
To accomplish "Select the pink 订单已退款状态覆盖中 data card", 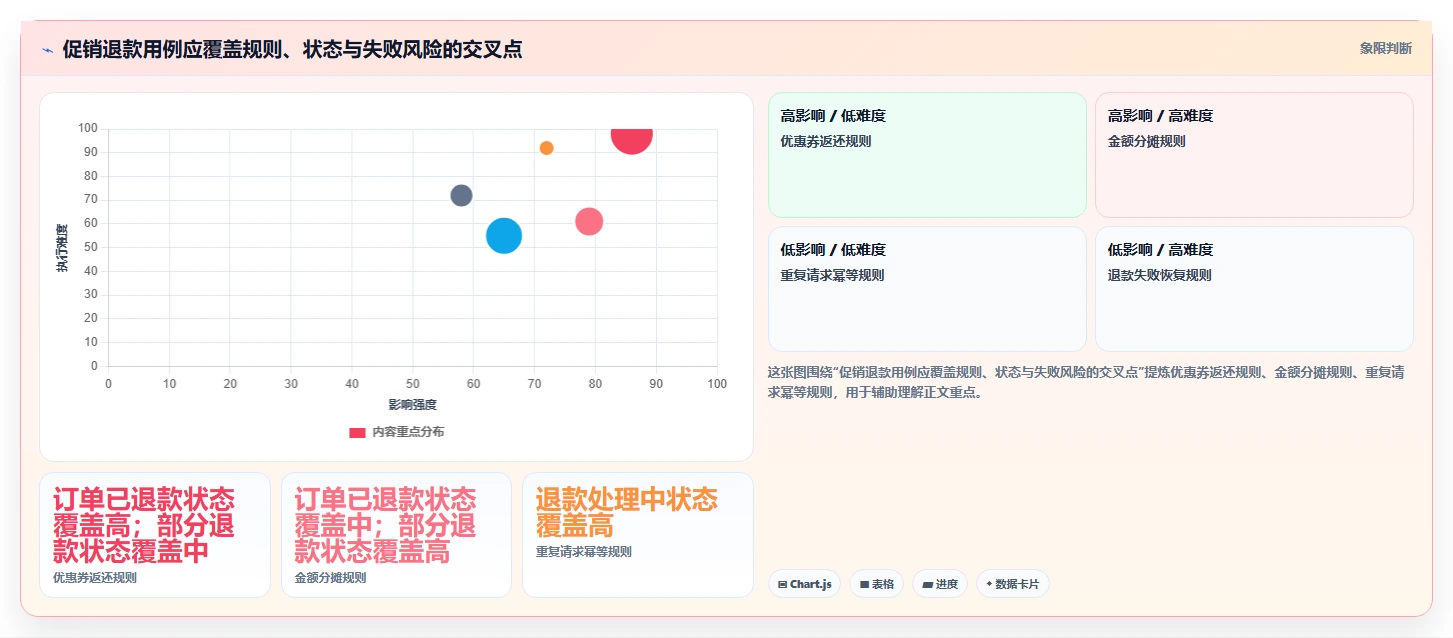I will (x=396, y=535).
